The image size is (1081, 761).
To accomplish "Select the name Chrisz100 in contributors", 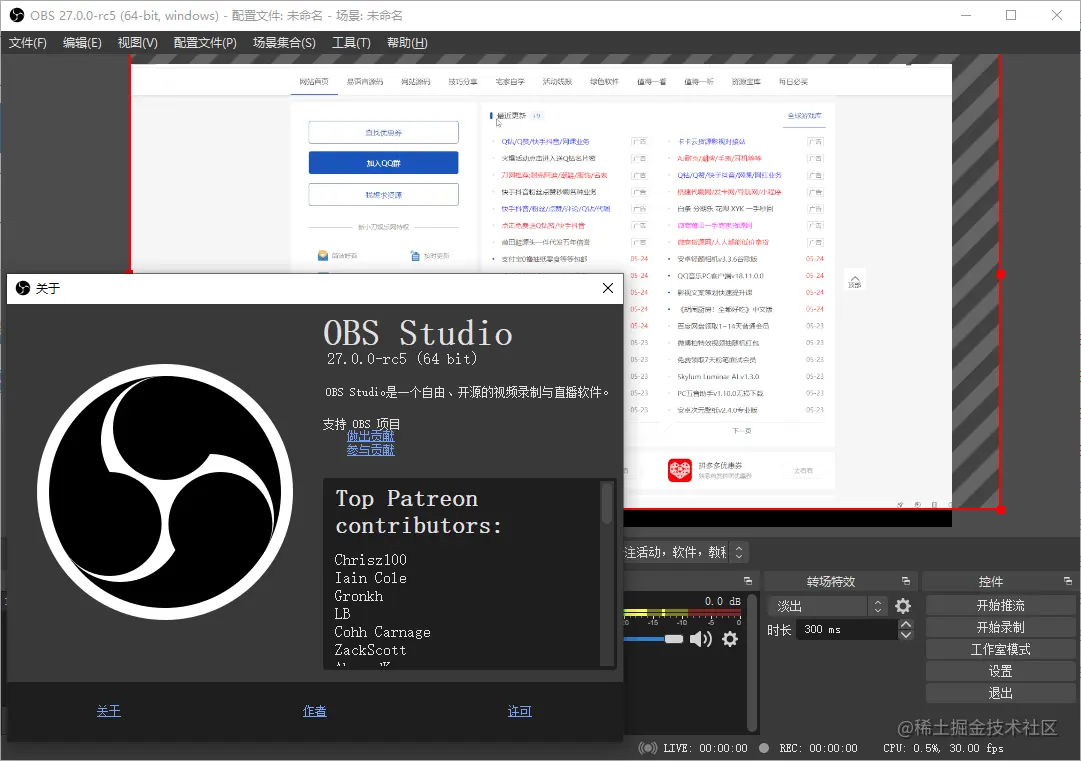I will pos(370,560).
